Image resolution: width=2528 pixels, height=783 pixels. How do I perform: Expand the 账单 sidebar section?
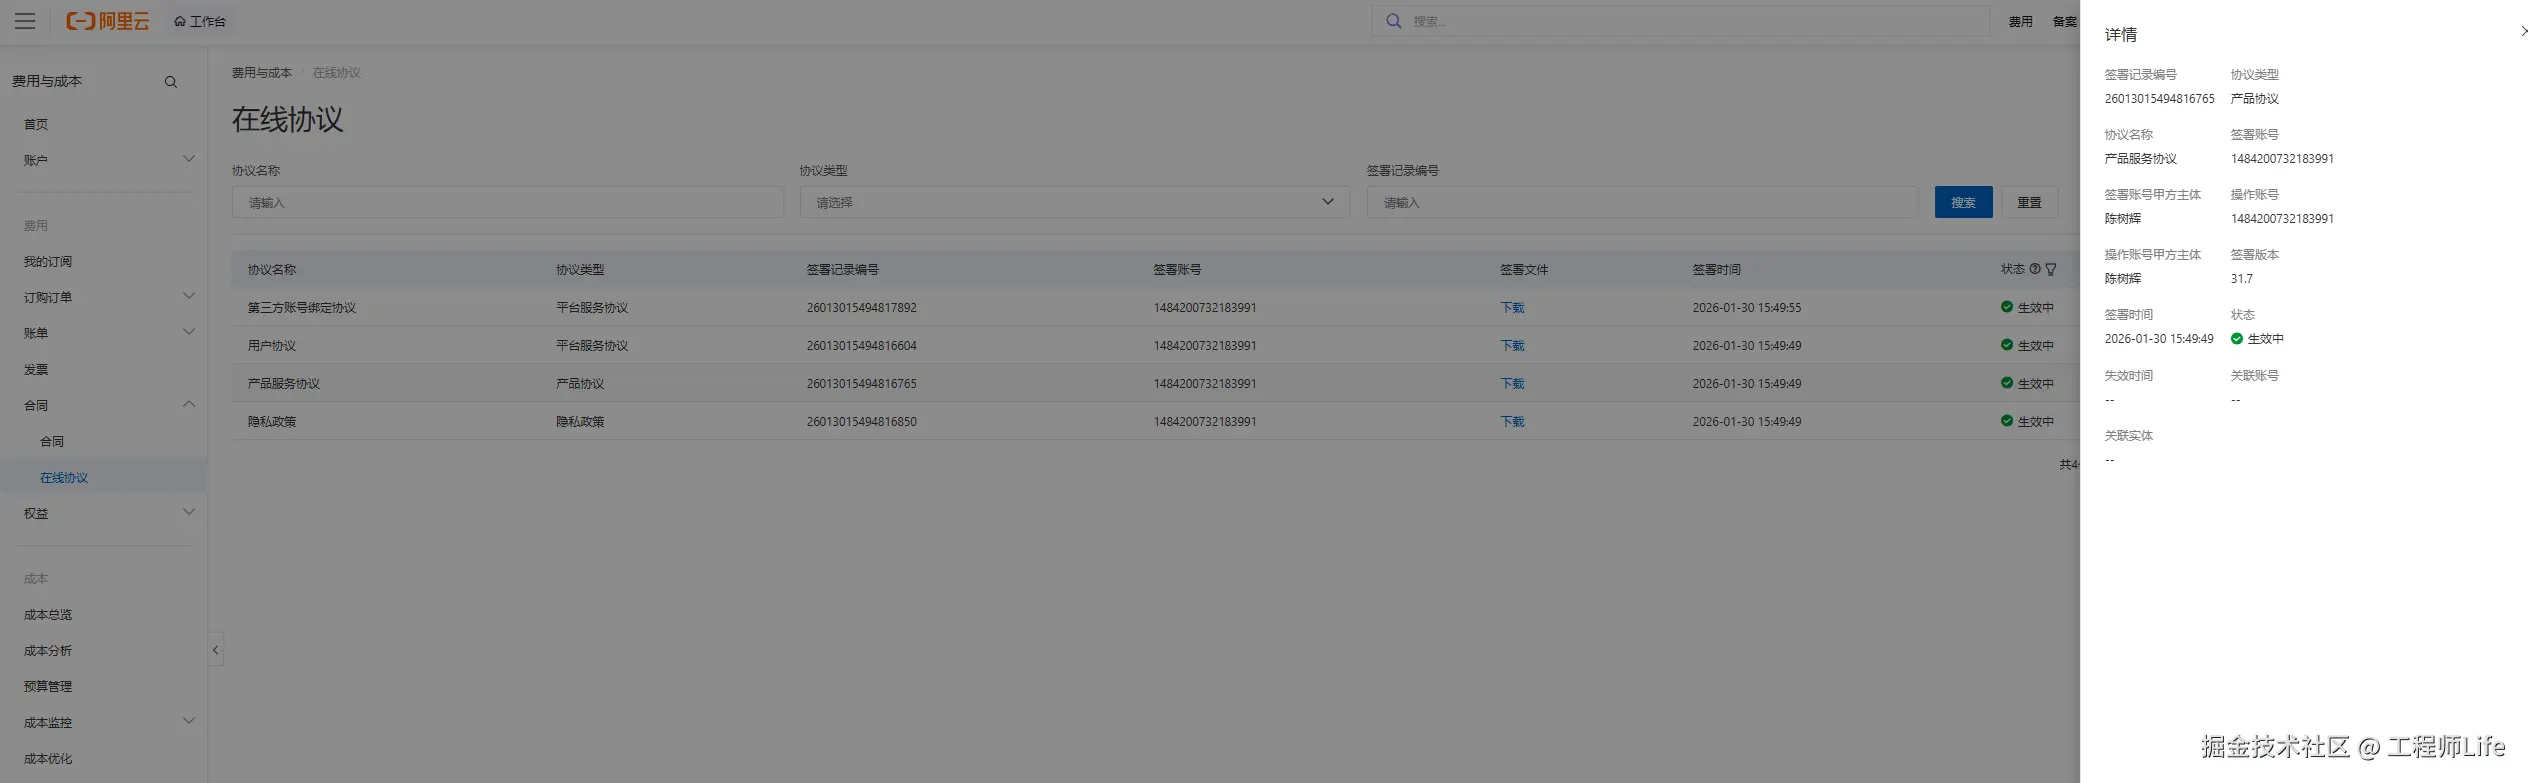pos(188,332)
